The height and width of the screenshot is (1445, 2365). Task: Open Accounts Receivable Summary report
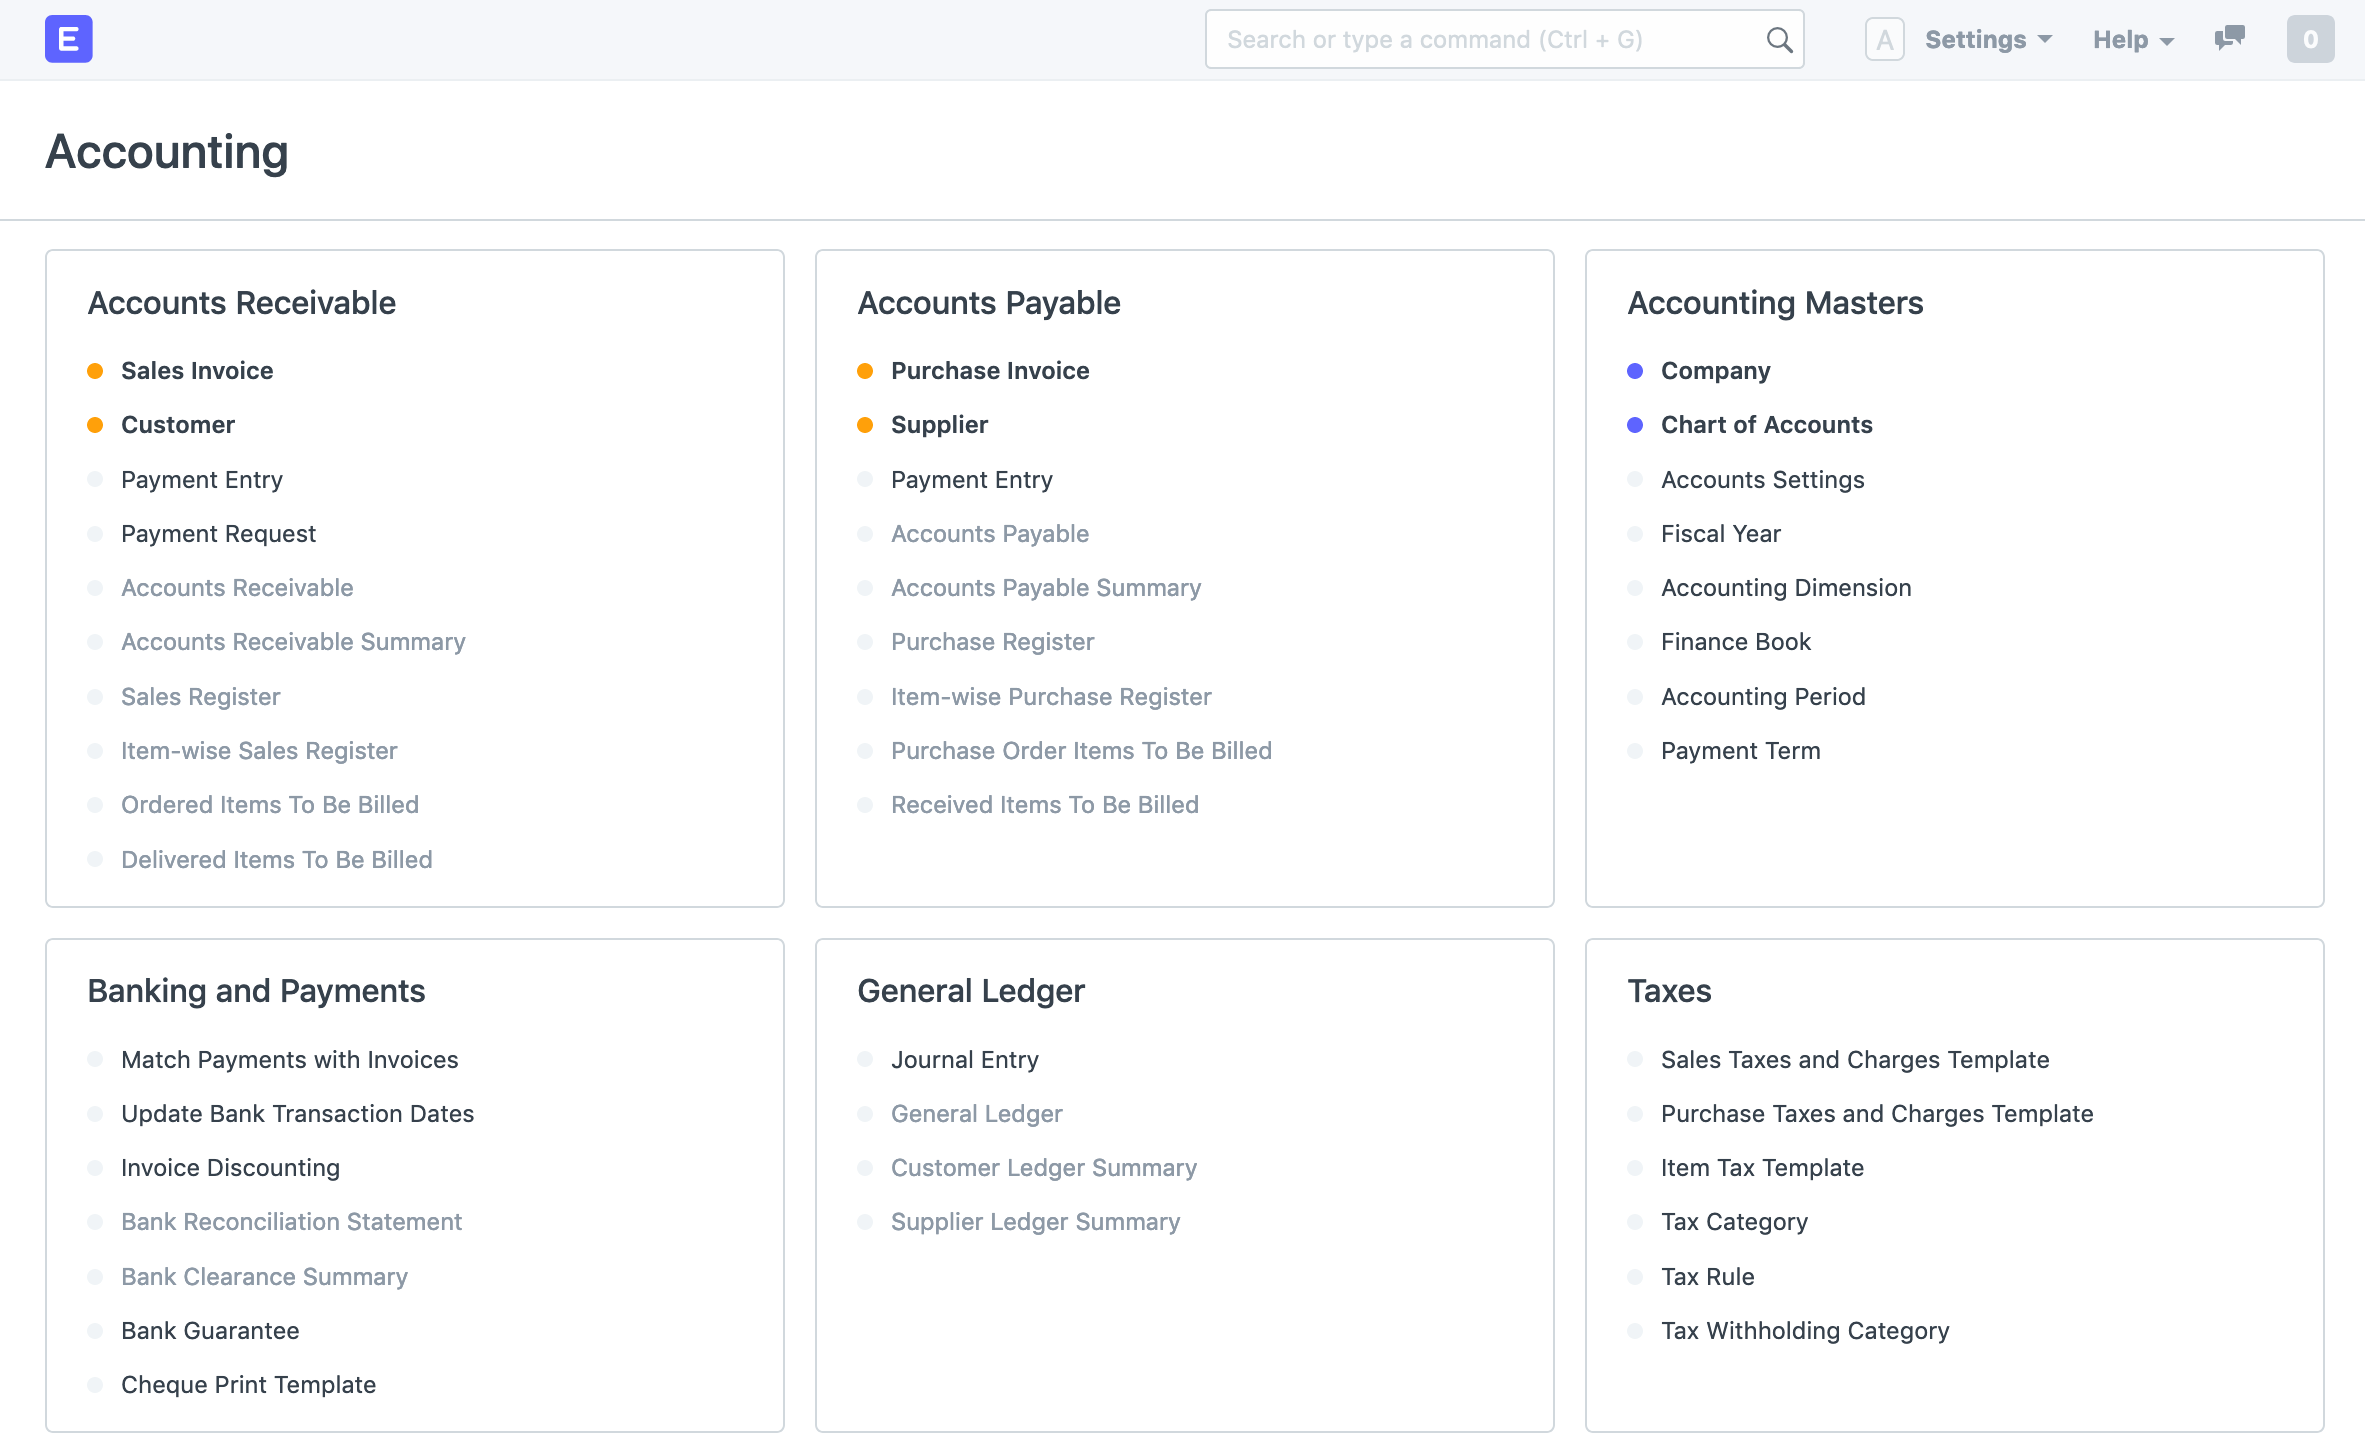(x=293, y=642)
